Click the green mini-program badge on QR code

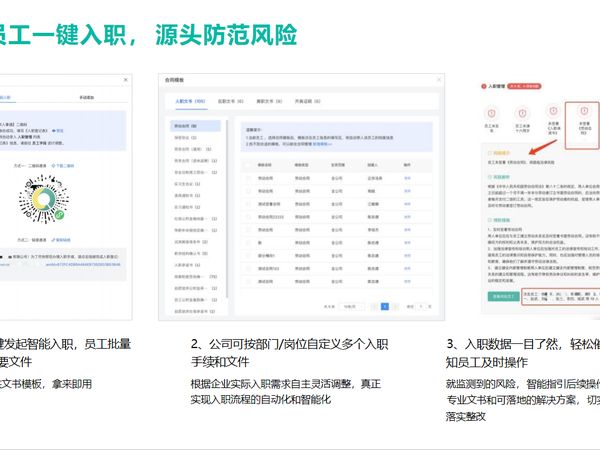click(59, 215)
